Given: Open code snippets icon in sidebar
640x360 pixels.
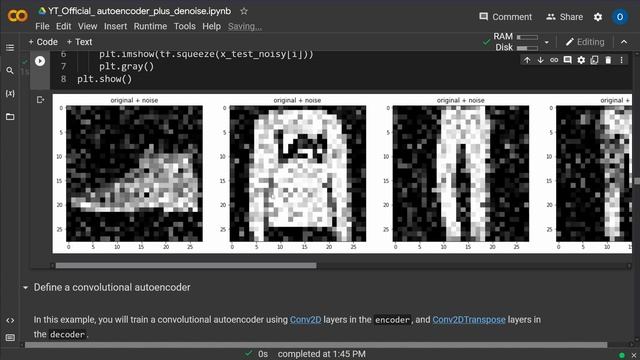Looking at the screenshot, I should (10, 320).
